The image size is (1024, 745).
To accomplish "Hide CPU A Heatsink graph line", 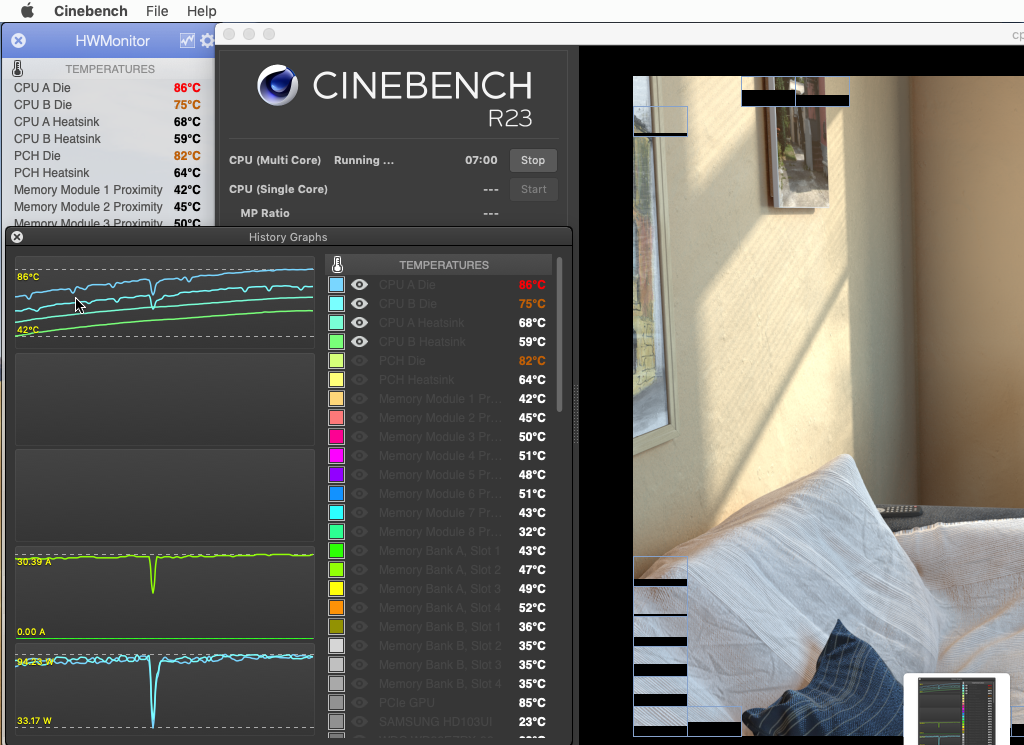I will click(x=359, y=323).
